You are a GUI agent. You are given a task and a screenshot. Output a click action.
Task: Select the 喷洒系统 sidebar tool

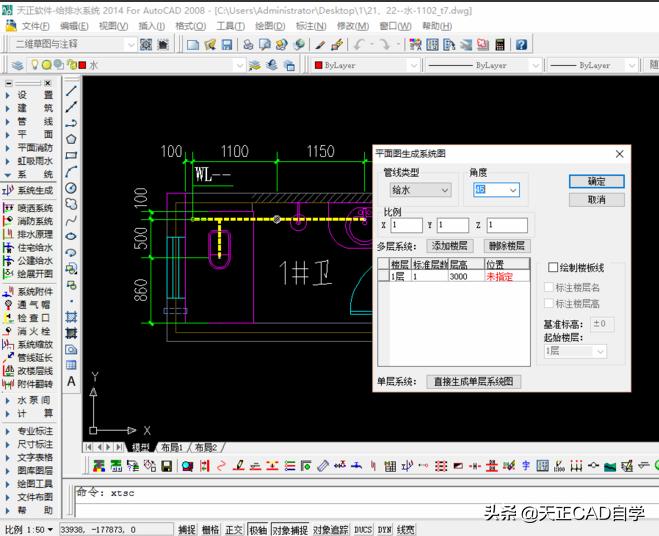(x=34, y=208)
